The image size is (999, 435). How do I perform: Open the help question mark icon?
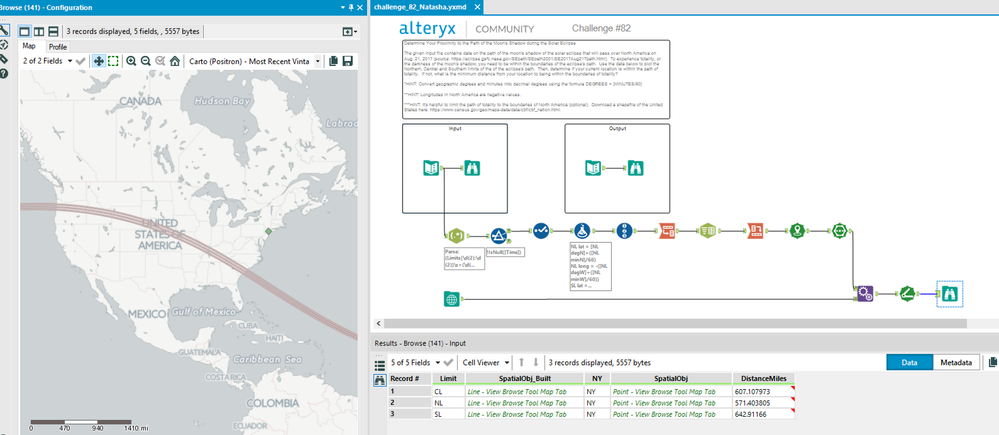tap(4, 74)
